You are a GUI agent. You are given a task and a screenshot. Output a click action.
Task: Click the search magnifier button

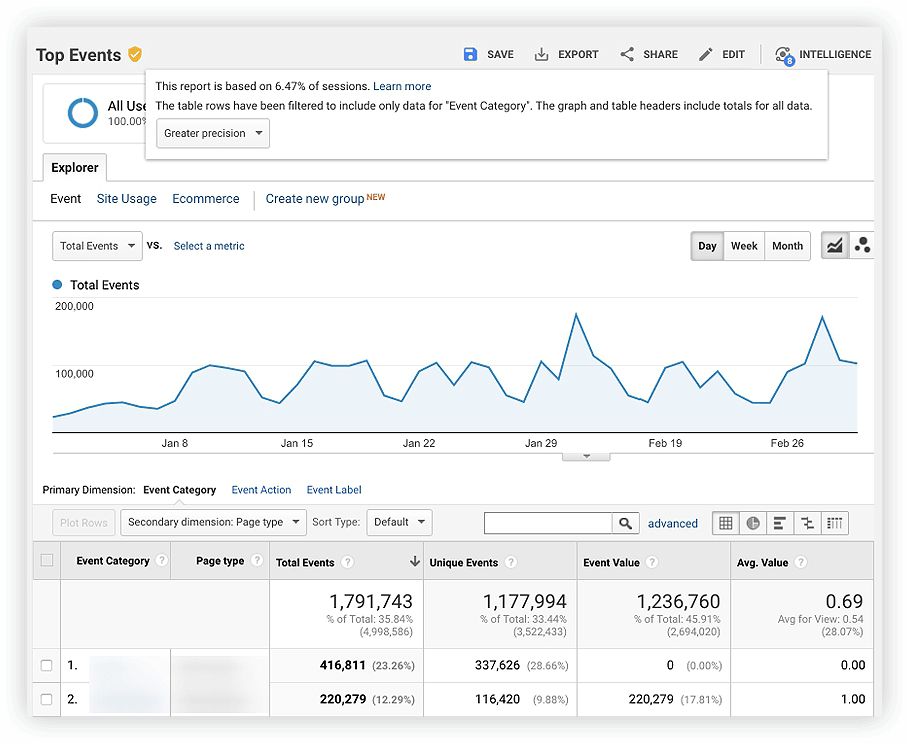(x=626, y=523)
